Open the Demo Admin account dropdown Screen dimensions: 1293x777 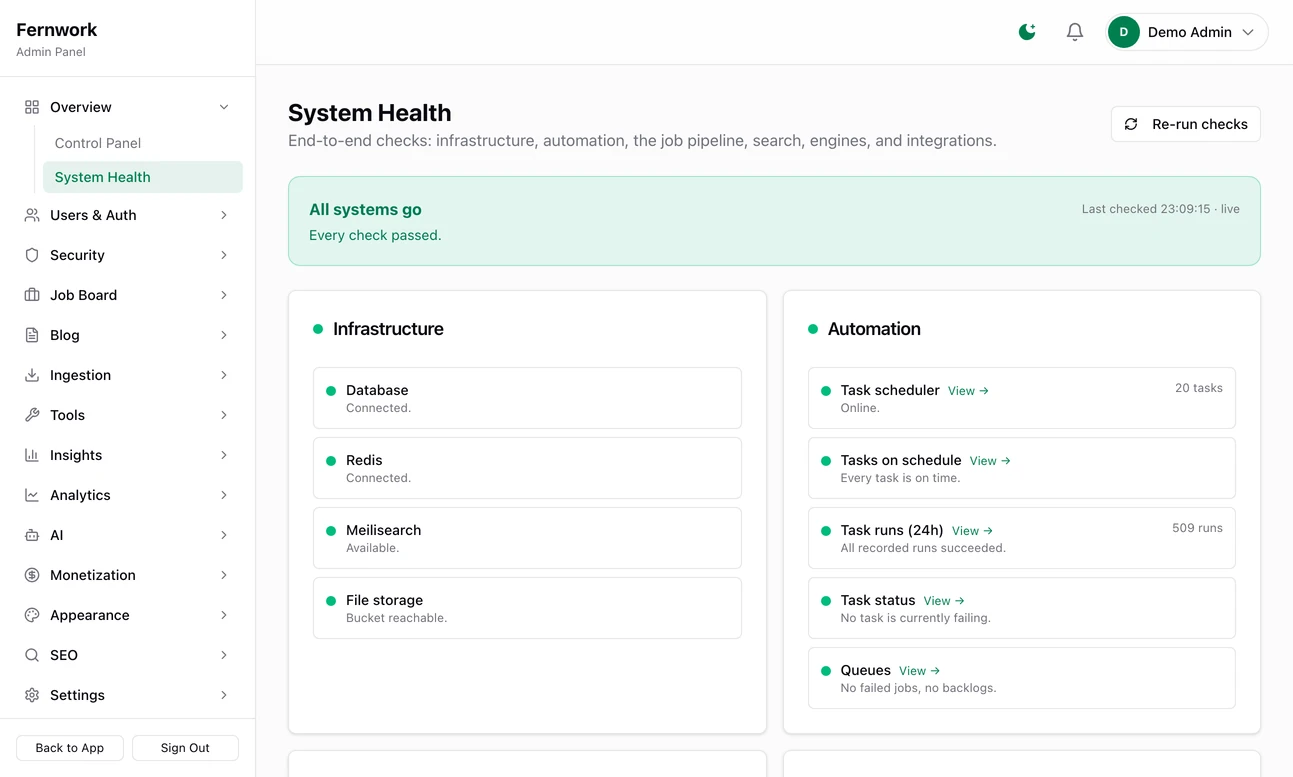[1187, 32]
